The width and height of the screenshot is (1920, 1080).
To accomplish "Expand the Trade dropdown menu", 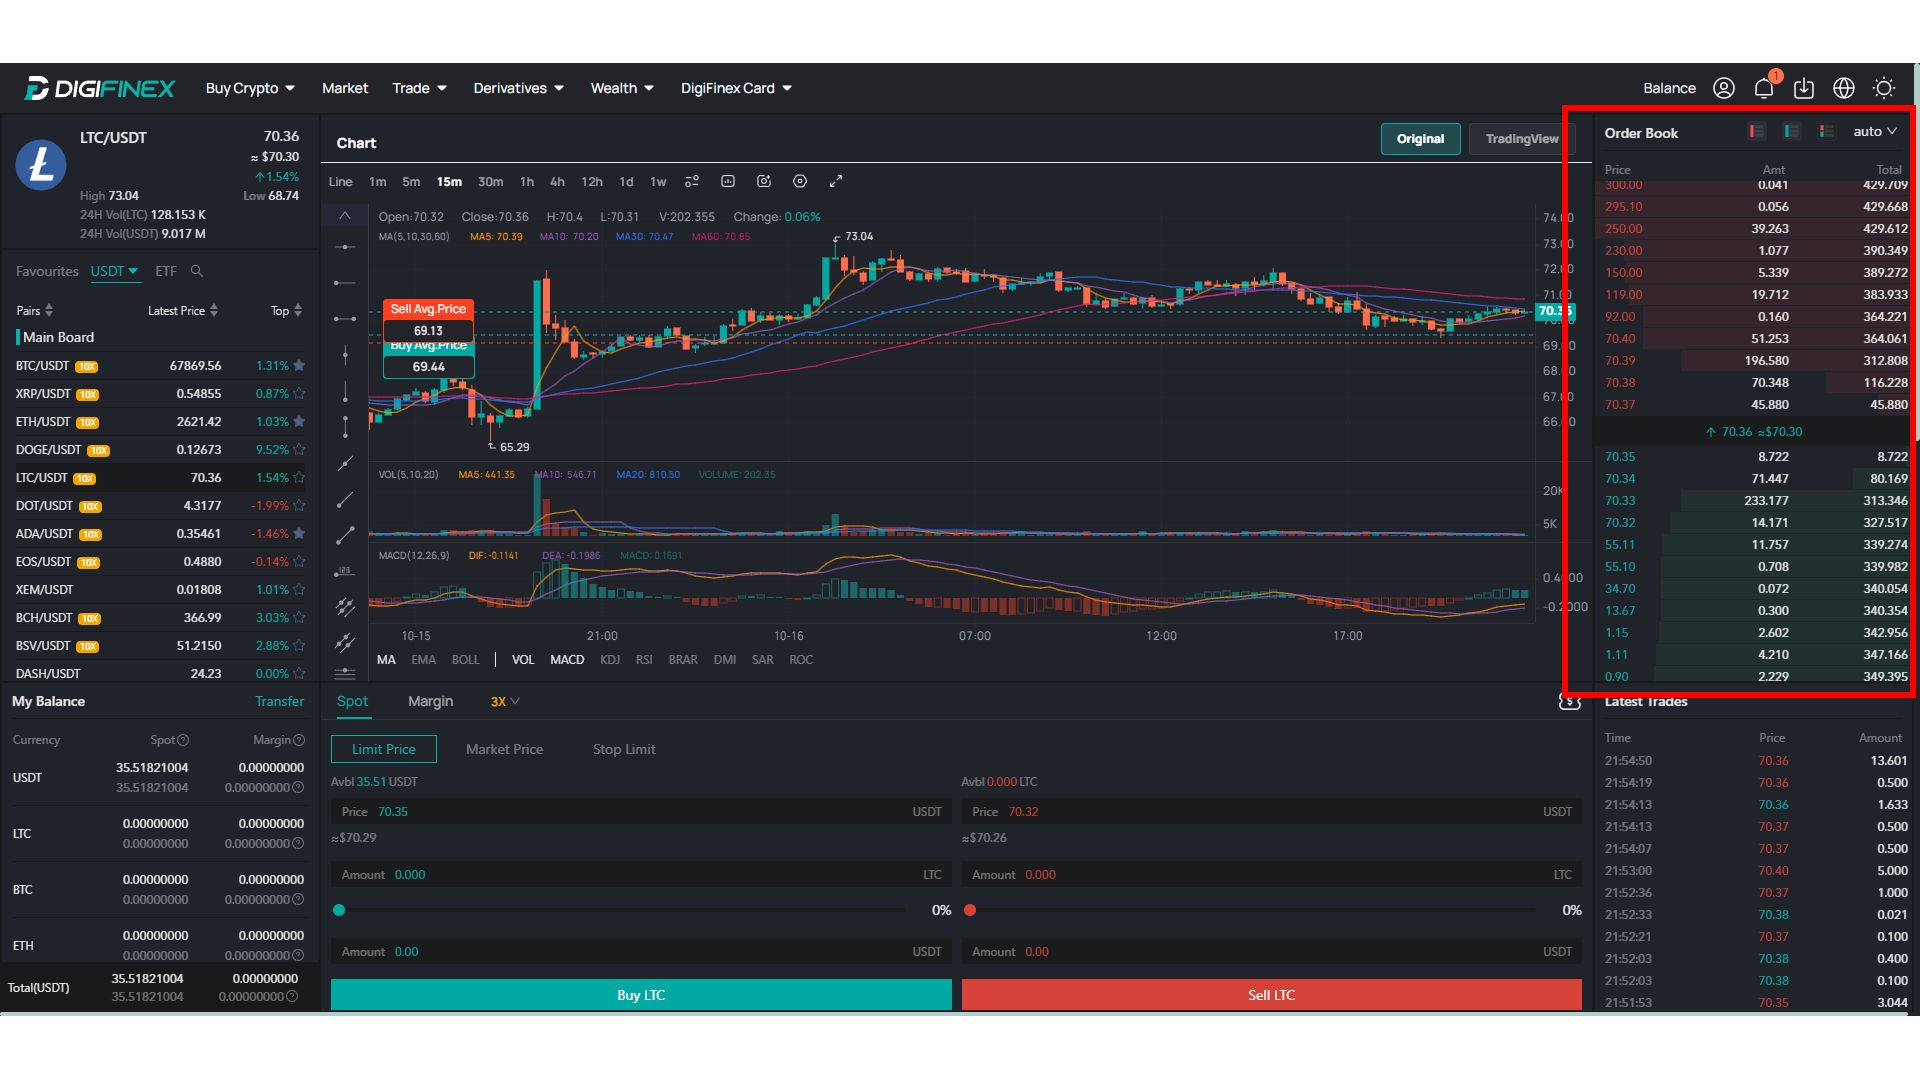I will (417, 88).
